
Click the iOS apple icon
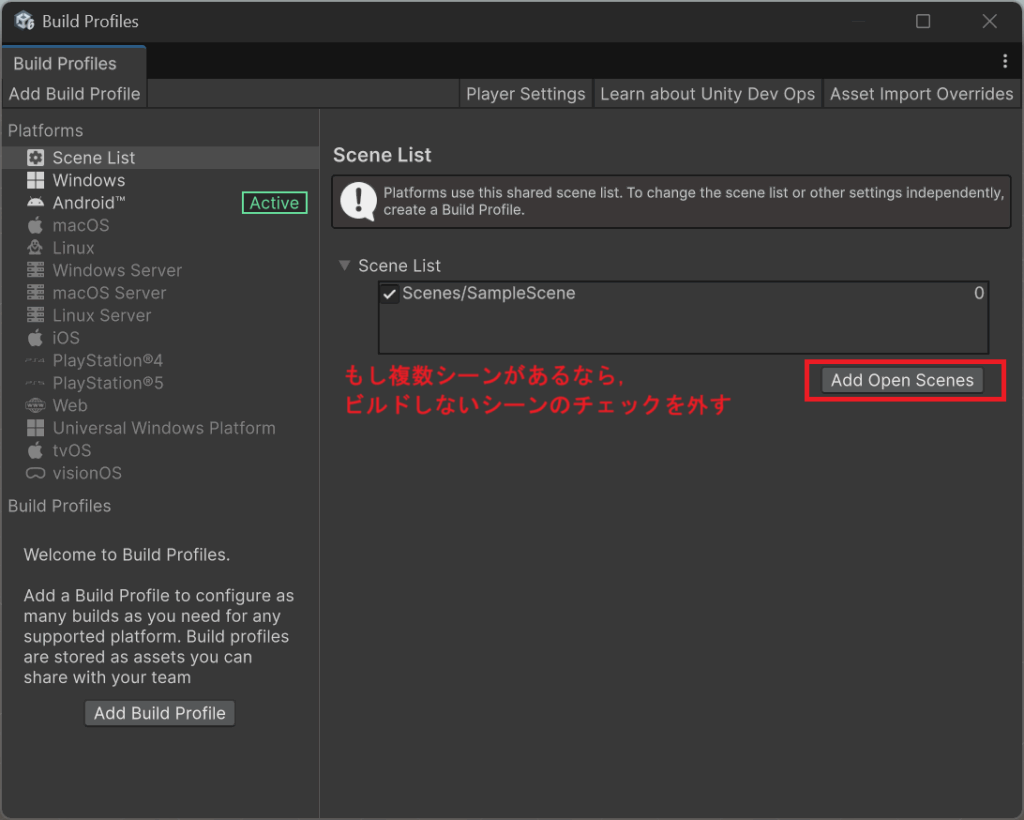[x=35, y=338]
